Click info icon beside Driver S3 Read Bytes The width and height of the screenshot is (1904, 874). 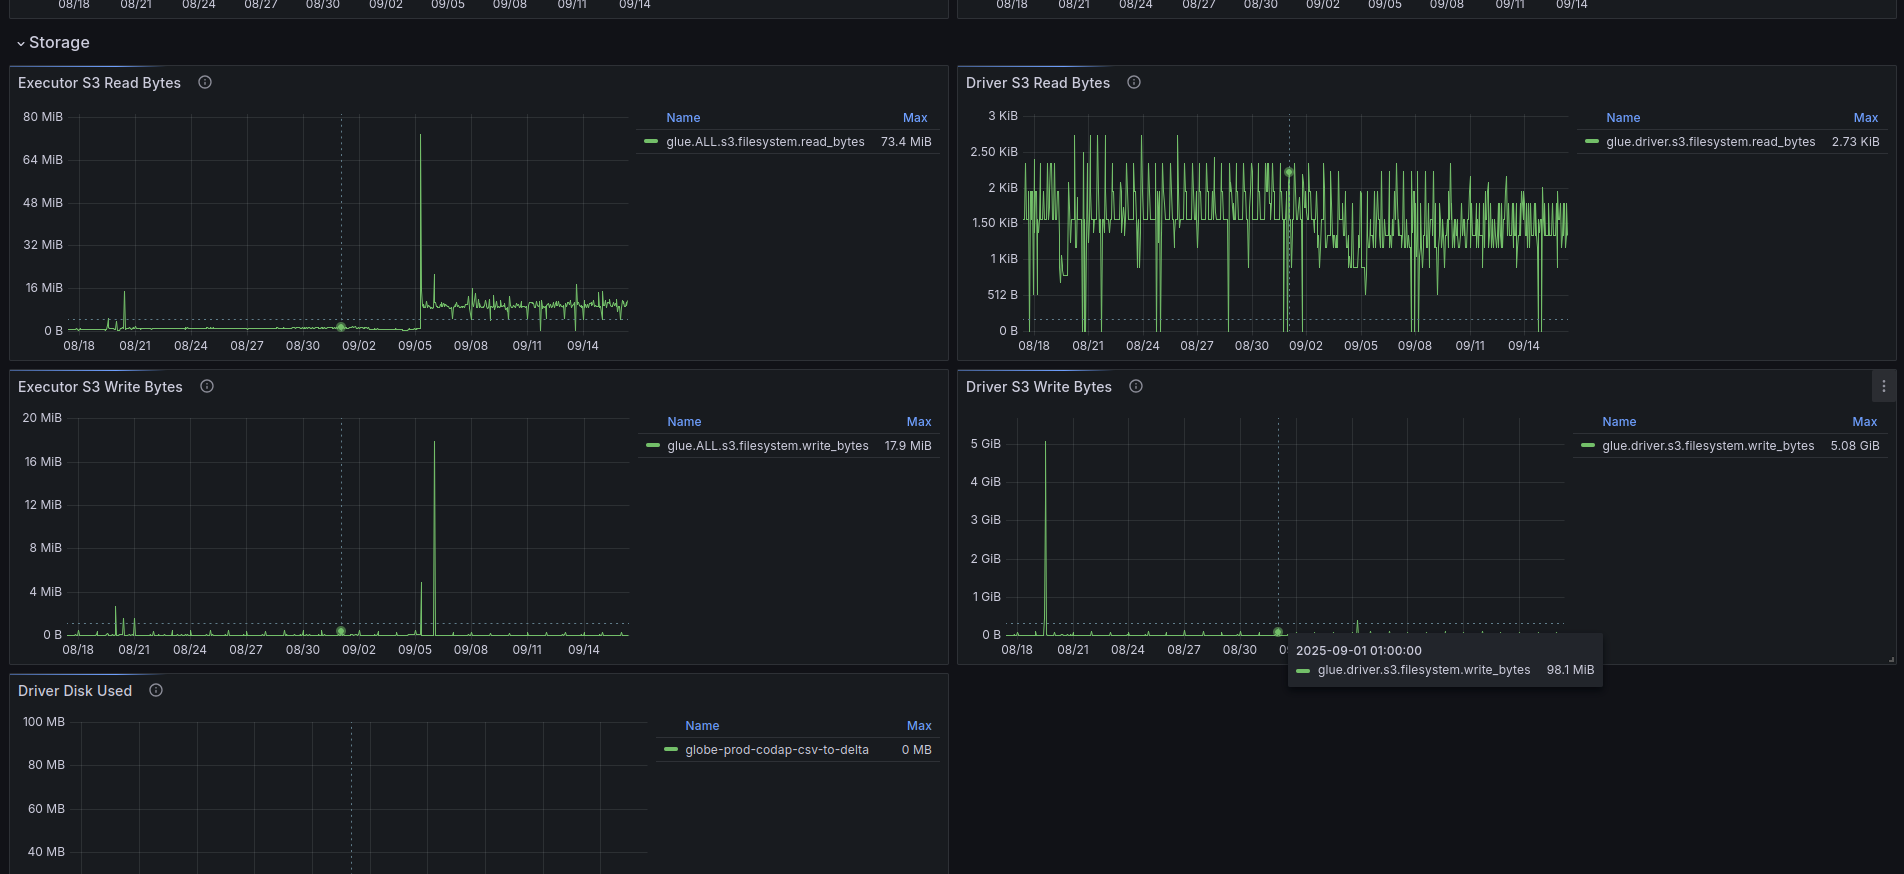click(1134, 83)
